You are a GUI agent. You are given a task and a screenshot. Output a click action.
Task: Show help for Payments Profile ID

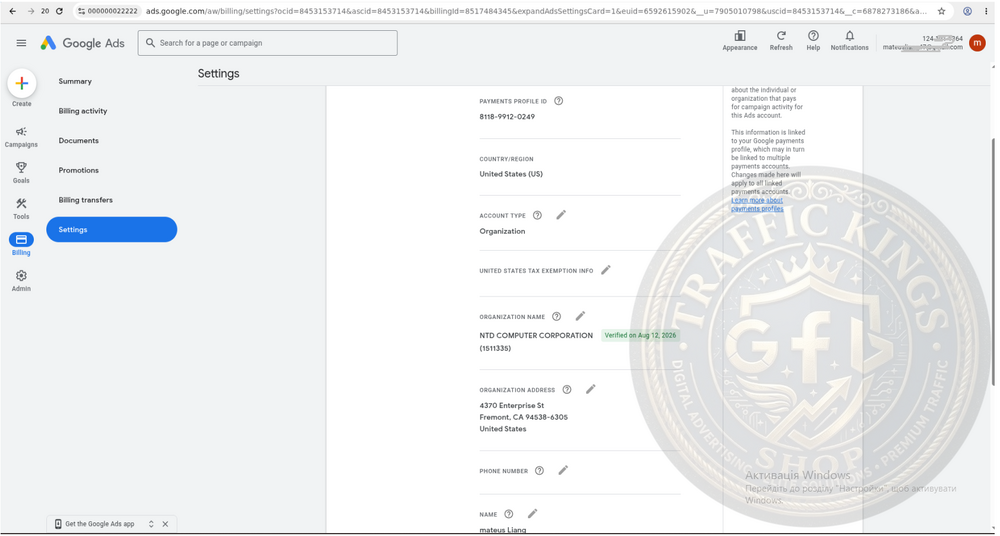559,101
